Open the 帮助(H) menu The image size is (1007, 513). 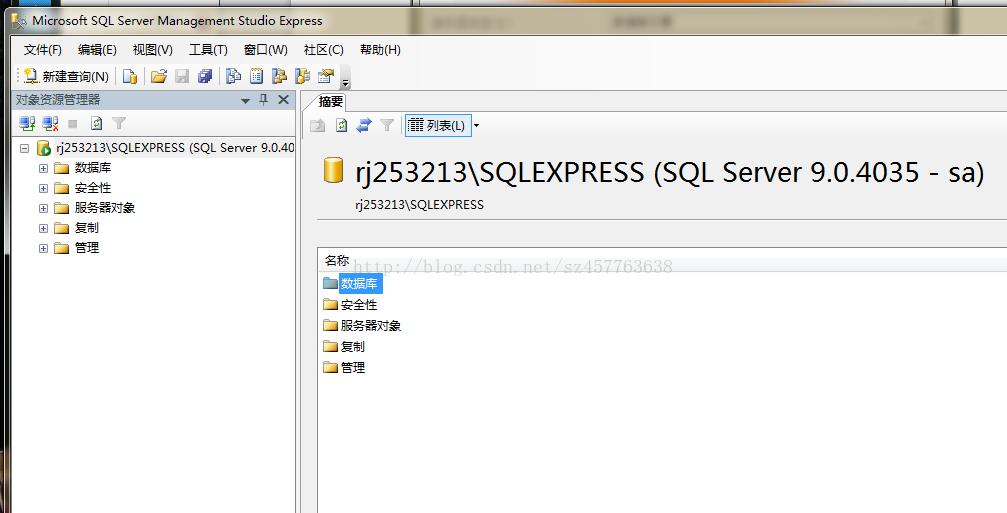(380, 50)
